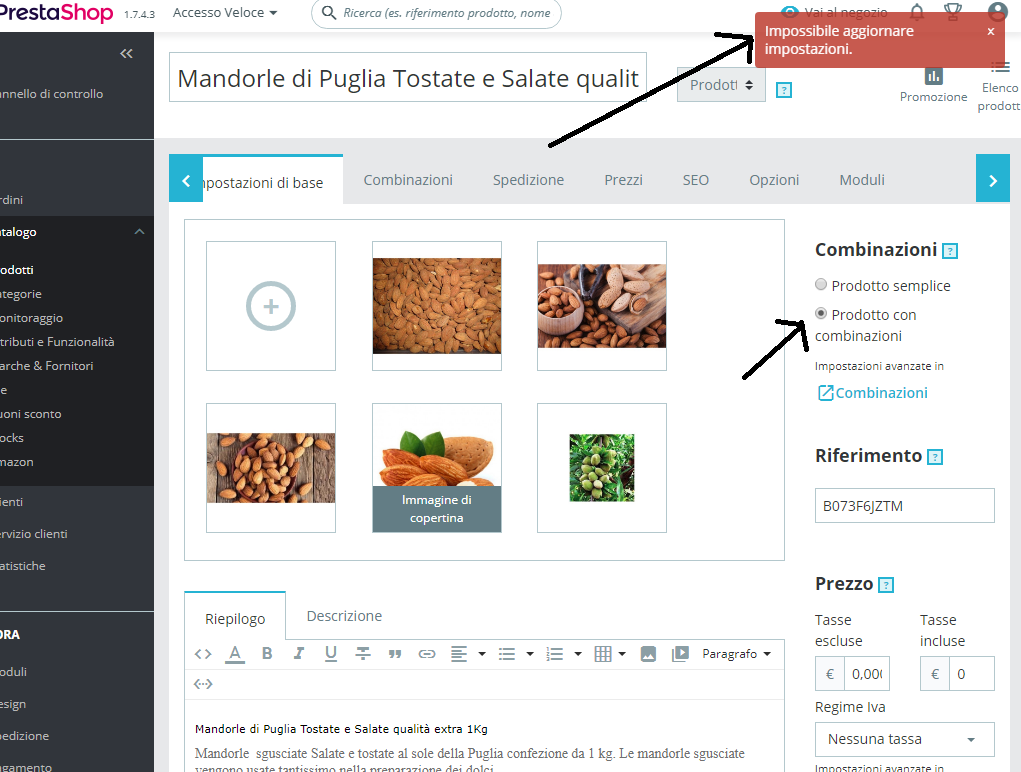
Task: Collapse the sidebar with double-chevron icon
Action: [x=126, y=53]
